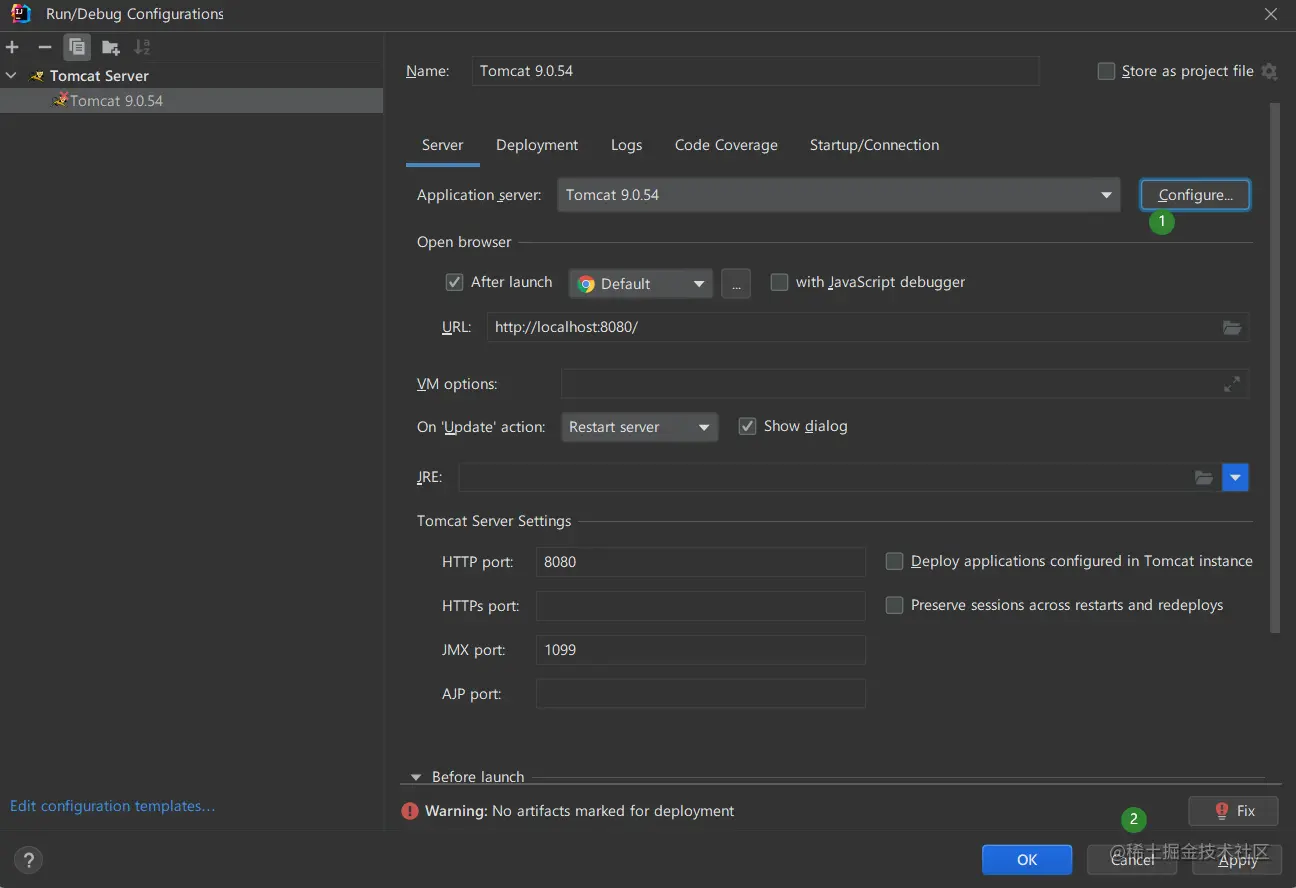Open Edit configuration templates link
The width and height of the screenshot is (1296, 888).
click(x=112, y=806)
